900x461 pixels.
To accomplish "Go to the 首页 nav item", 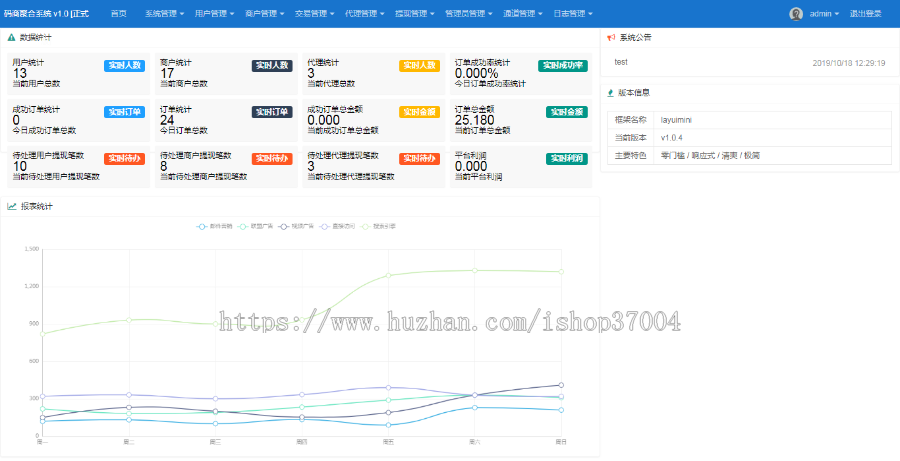I will click(119, 14).
